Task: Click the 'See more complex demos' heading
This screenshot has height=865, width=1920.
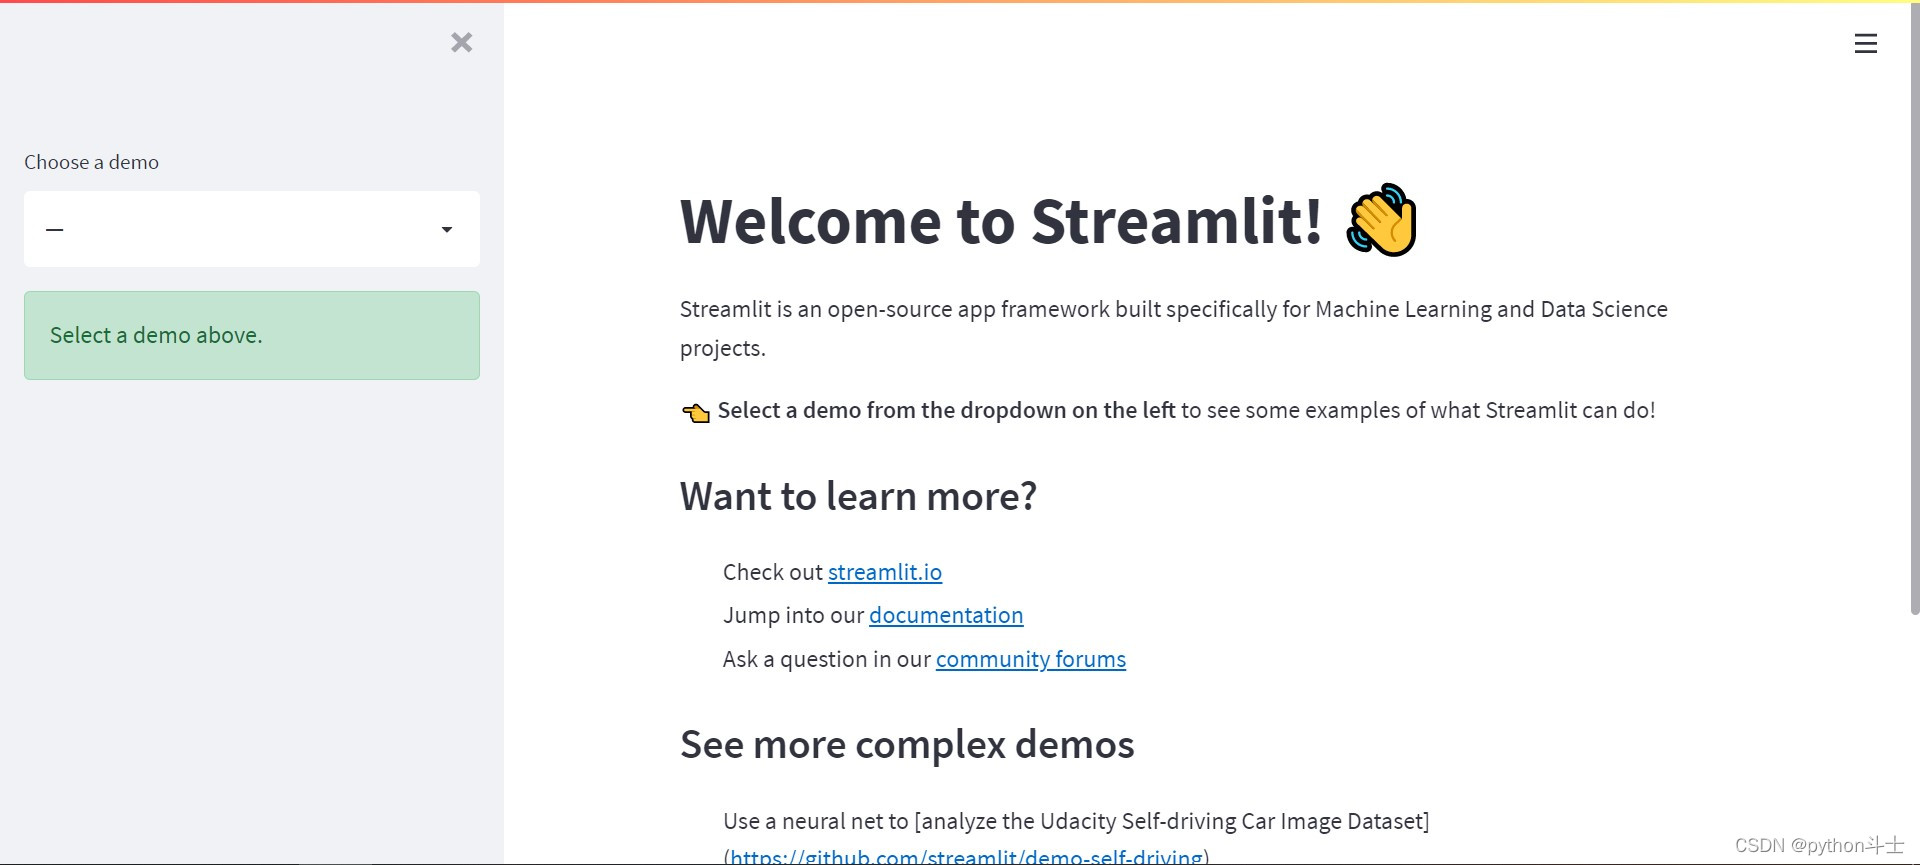Action: tap(907, 744)
